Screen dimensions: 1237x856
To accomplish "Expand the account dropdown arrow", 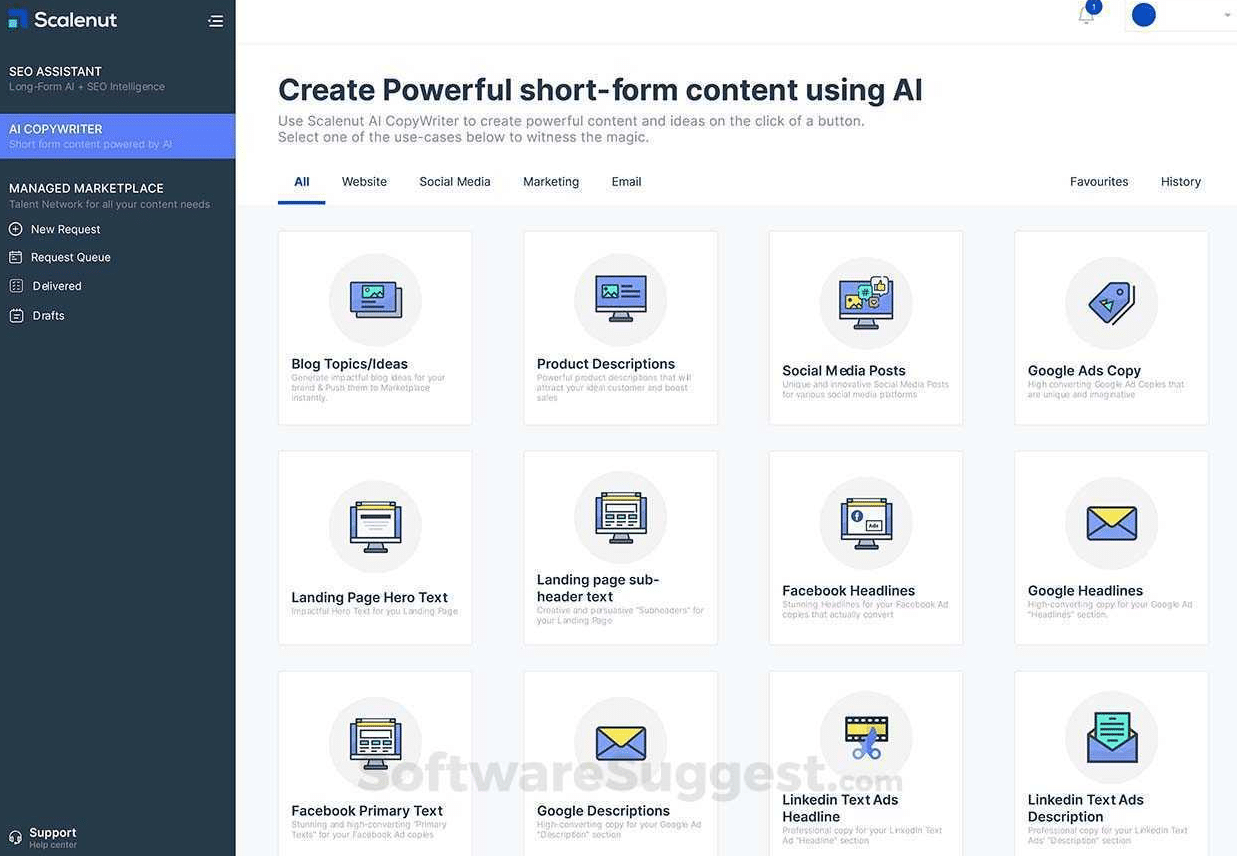I will point(1227,15).
